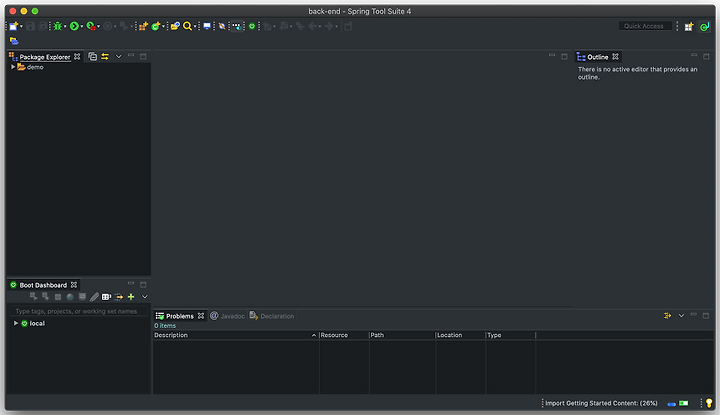Click Boot Dashboard open console icon
Image resolution: width=720 pixels, height=415 pixels.
(82, 297)
